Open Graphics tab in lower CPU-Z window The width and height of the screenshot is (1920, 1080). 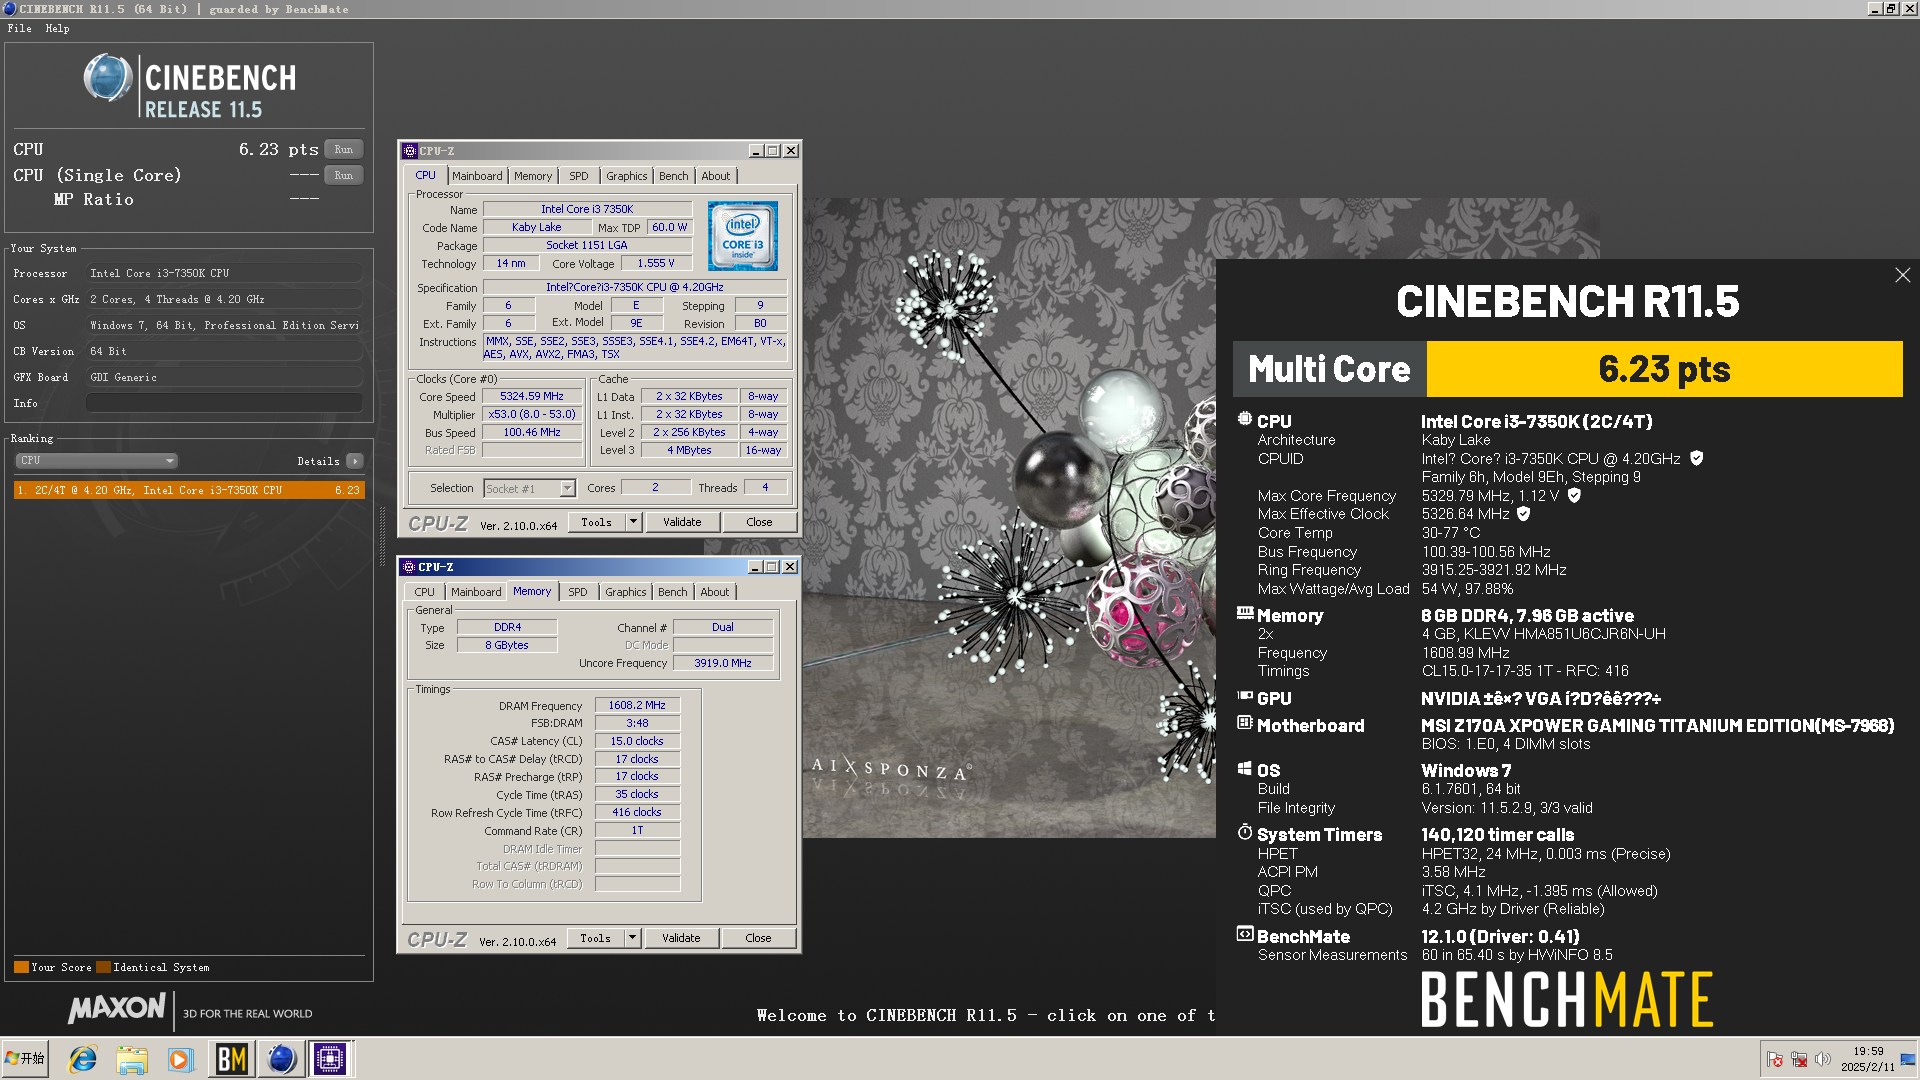pyautogui.click(x=625, y=592)
